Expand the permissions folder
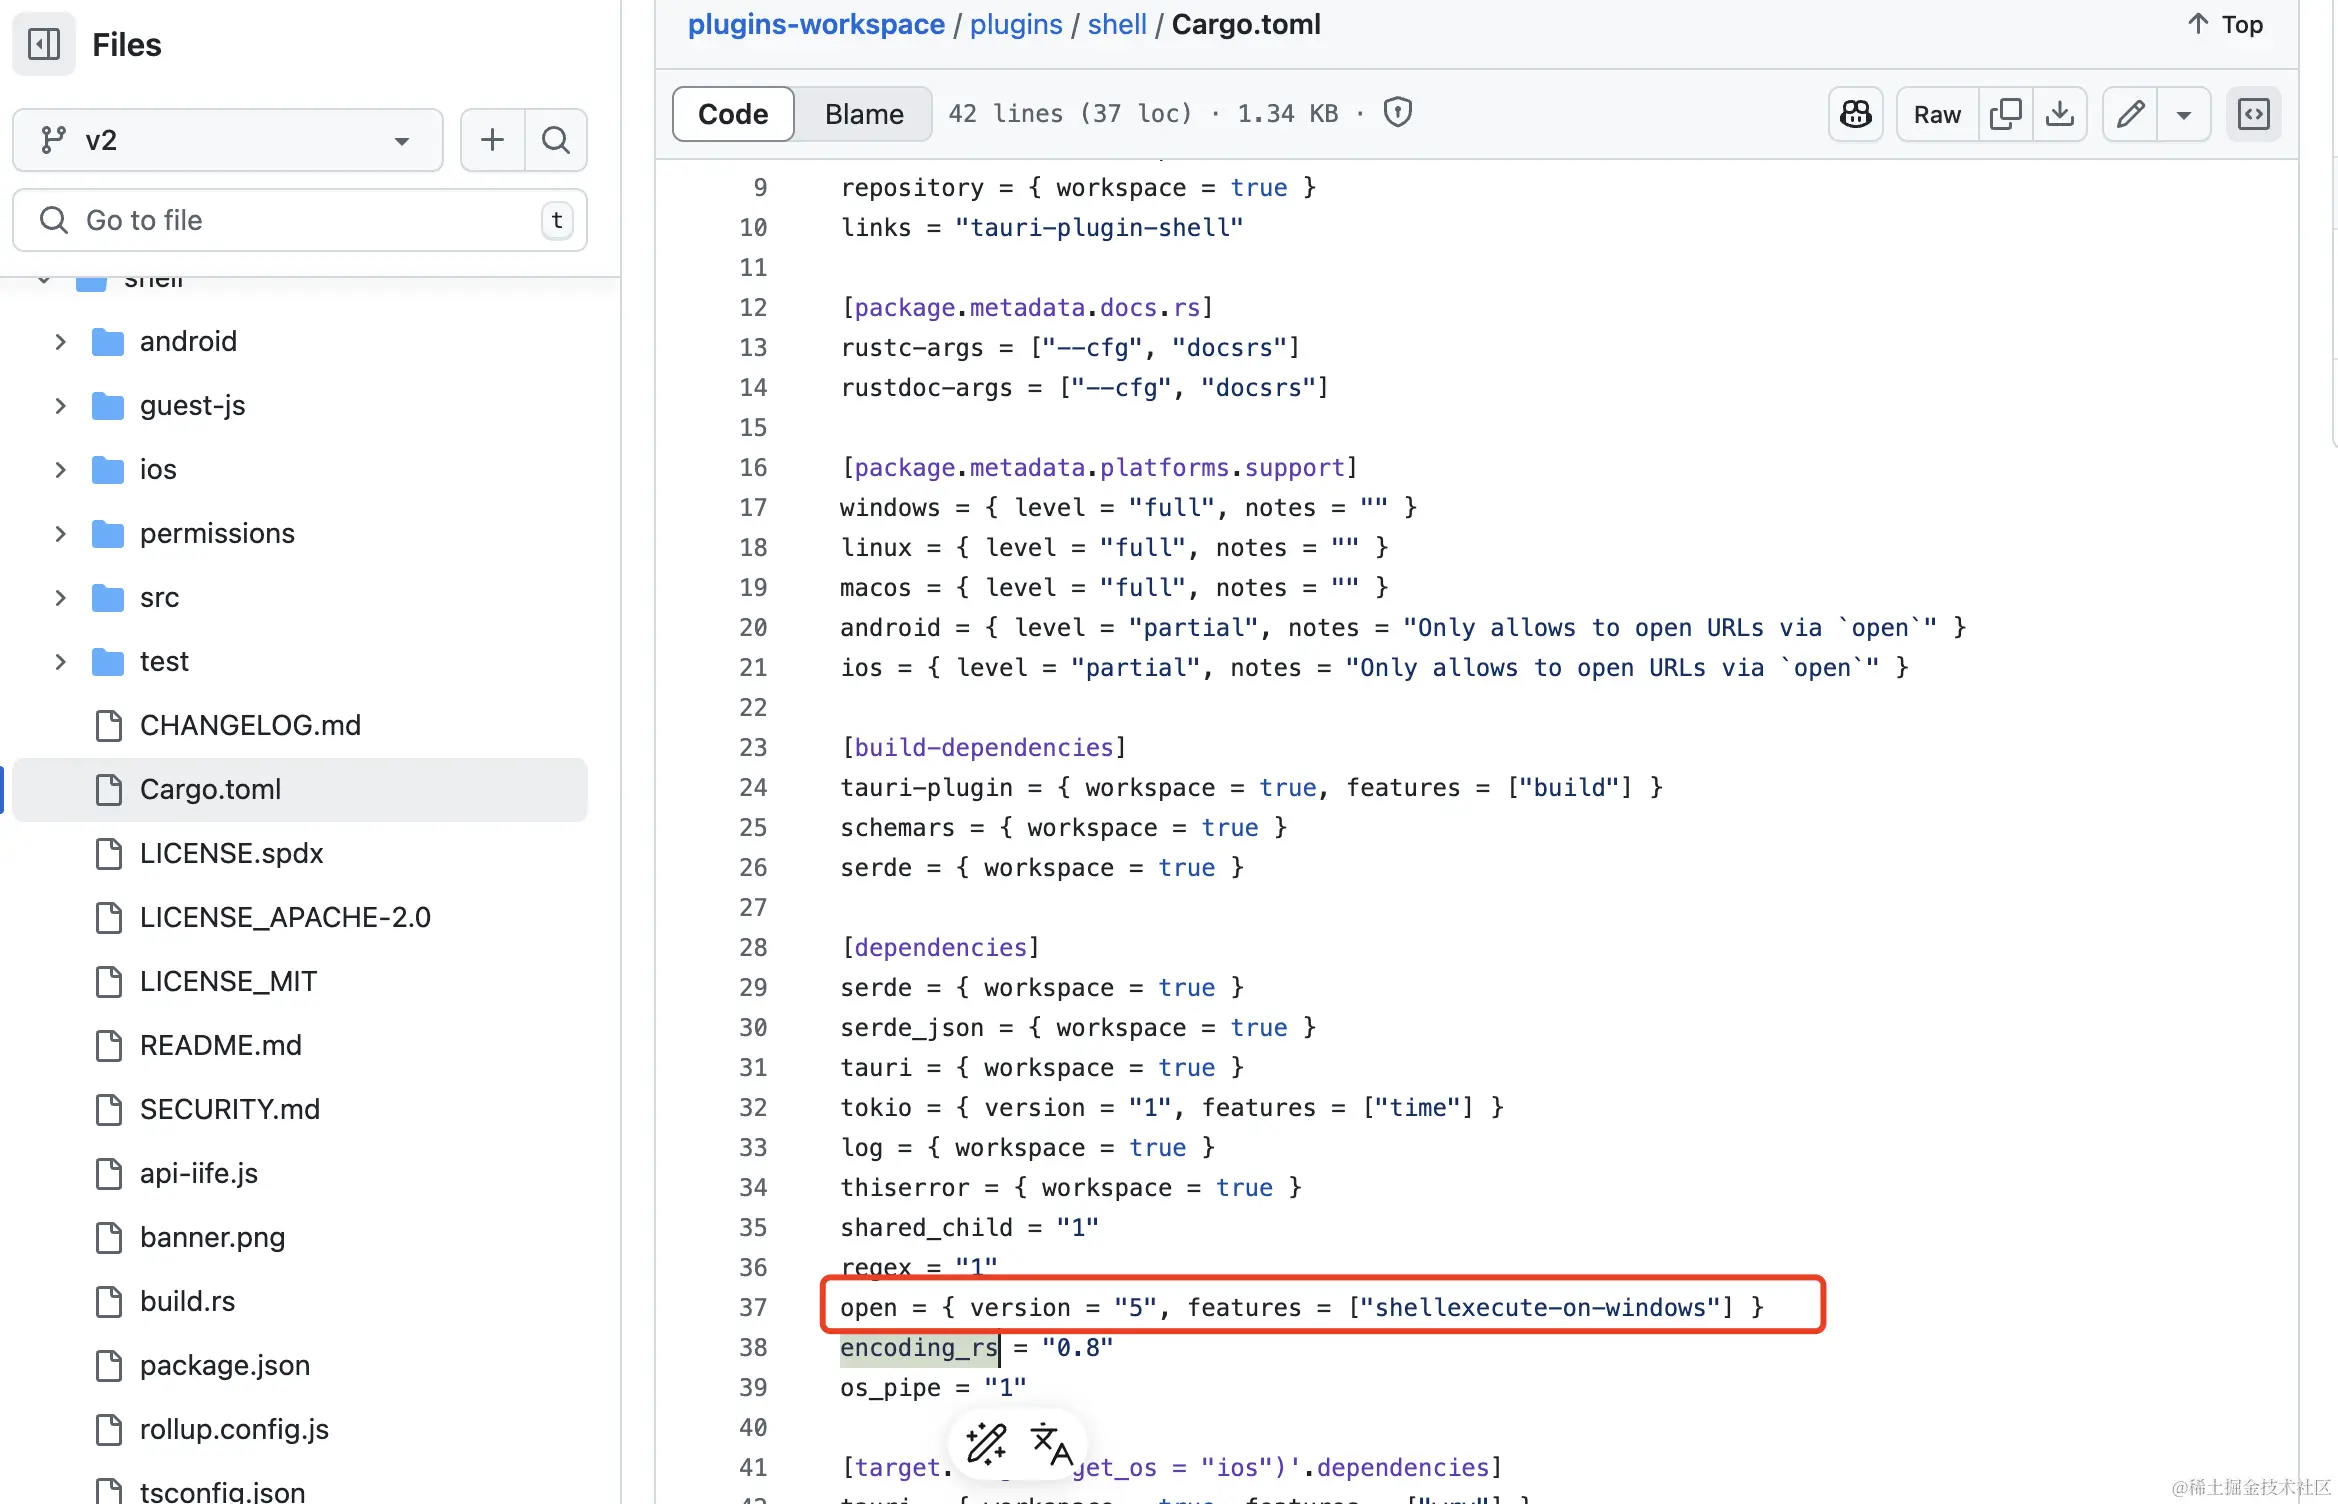The image size is (2338, 1504). coord(60,534)
